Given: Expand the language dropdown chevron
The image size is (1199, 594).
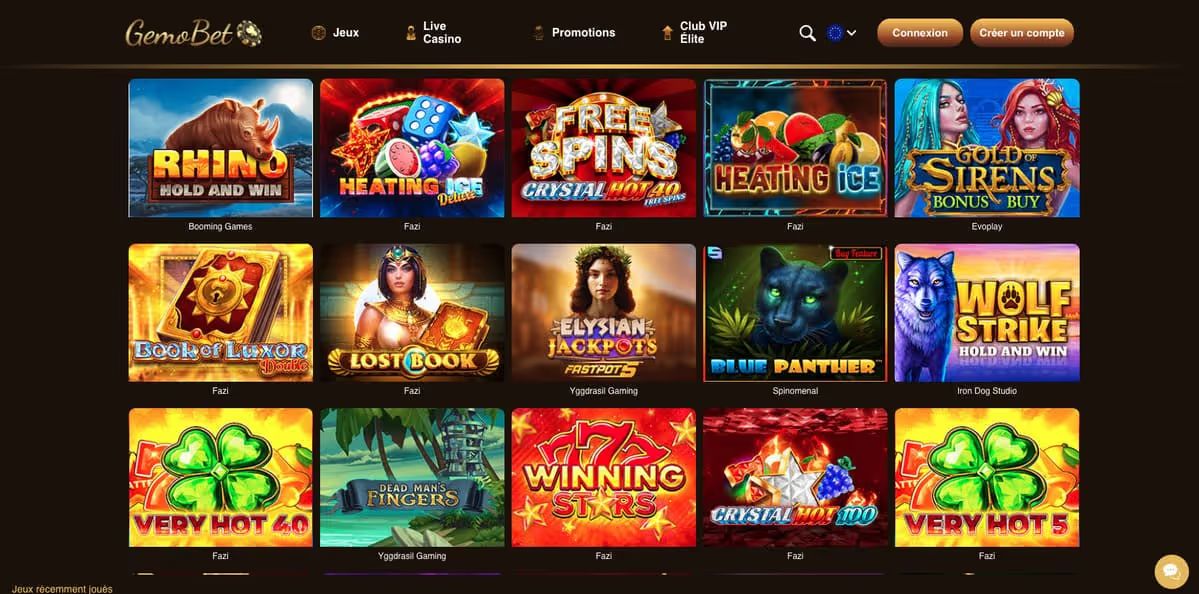Looking at the screenshot, I should (852, 33).
